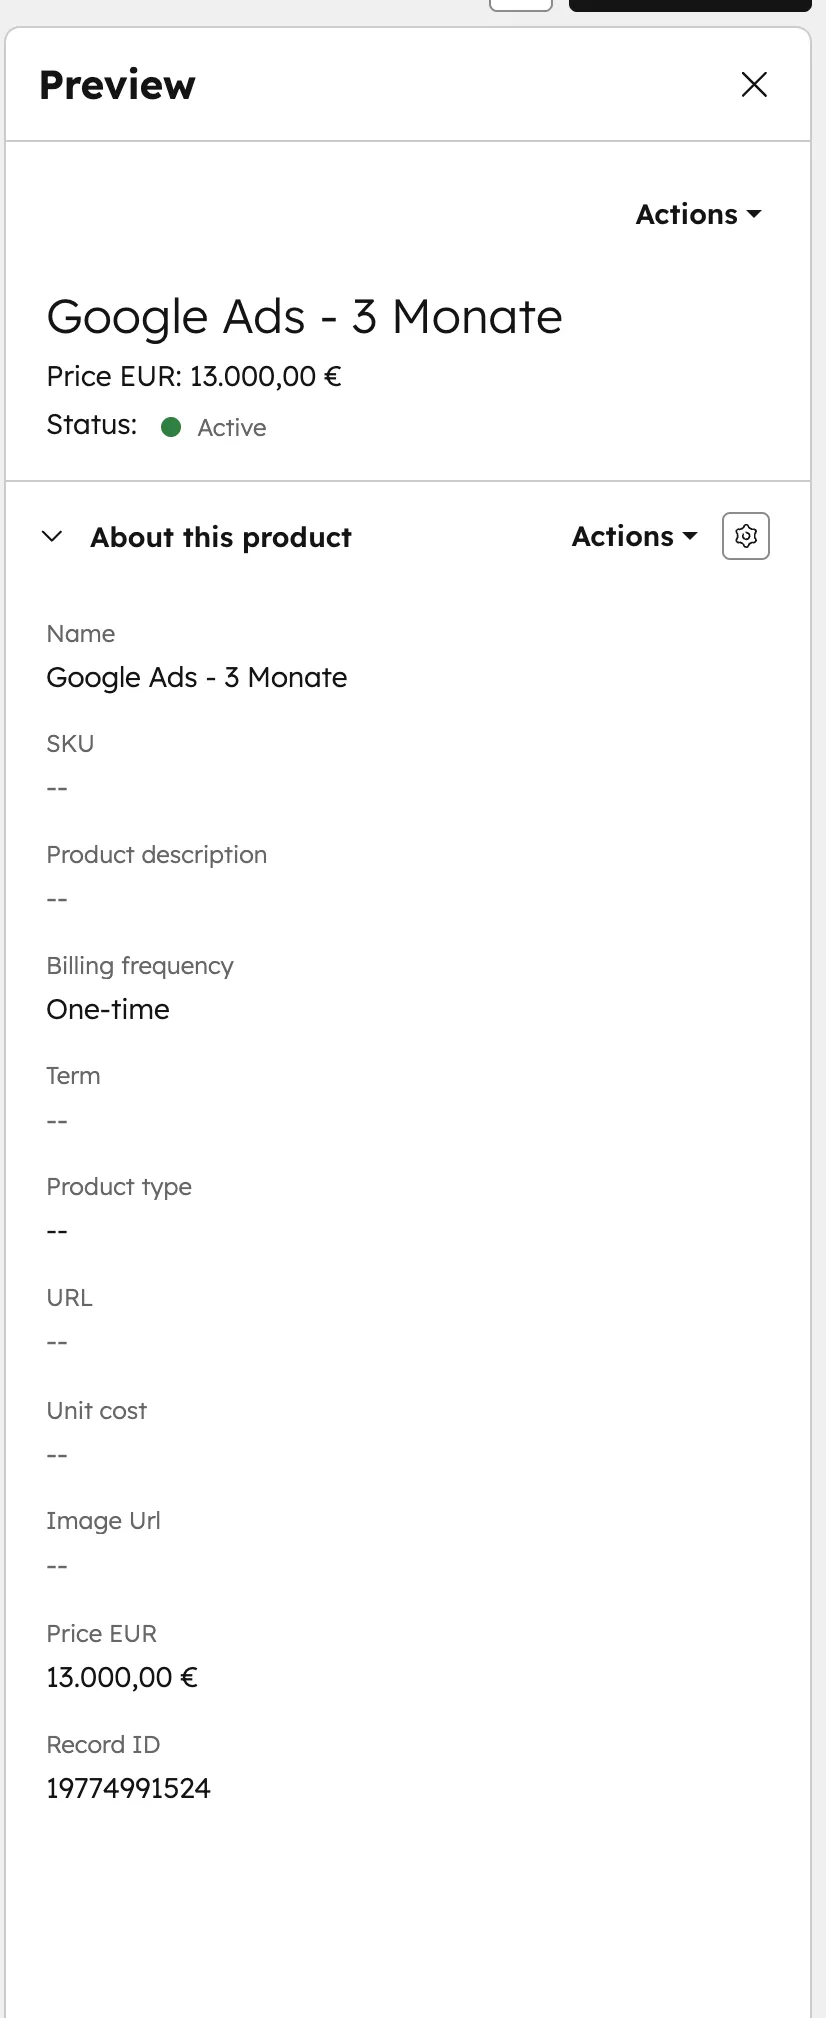Click the Preview panel heading
The width and height of the screenshot is (826, 2018).
pyautogui.click(x=117, y=85)
